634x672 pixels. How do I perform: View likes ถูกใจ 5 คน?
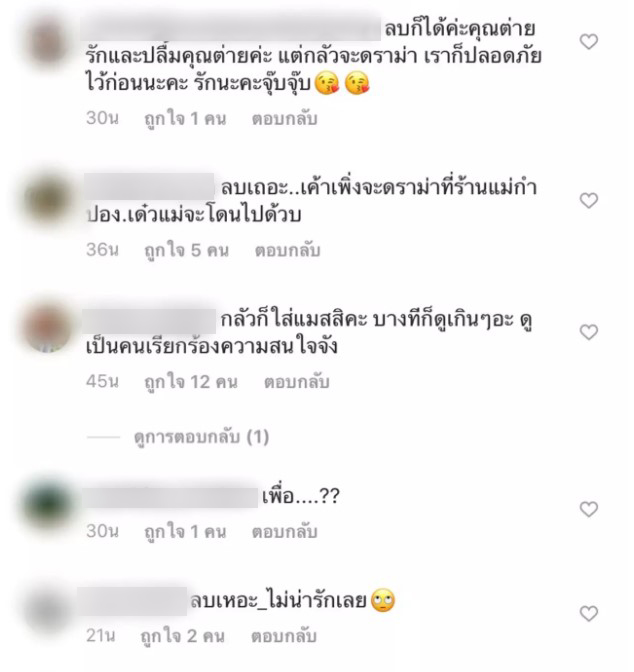click(x=186, y=250)
